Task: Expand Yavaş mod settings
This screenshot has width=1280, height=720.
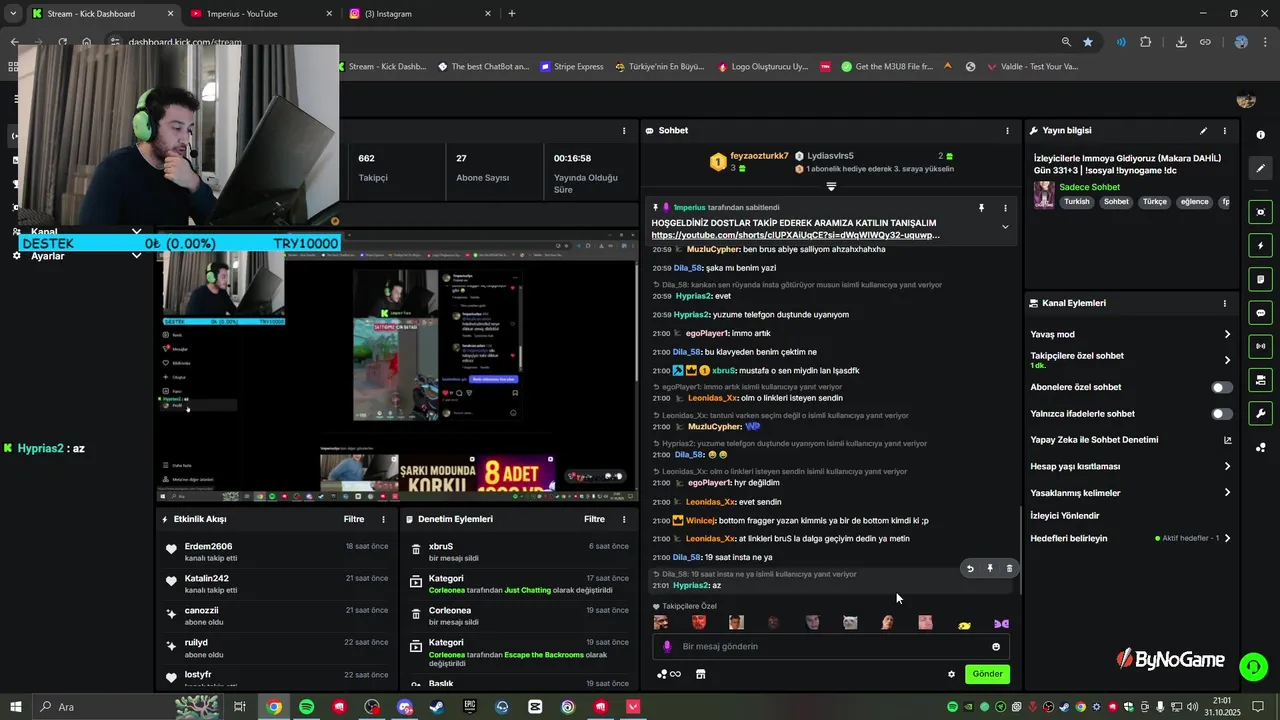Action: pyautogui.click(x=1227, y=334)
